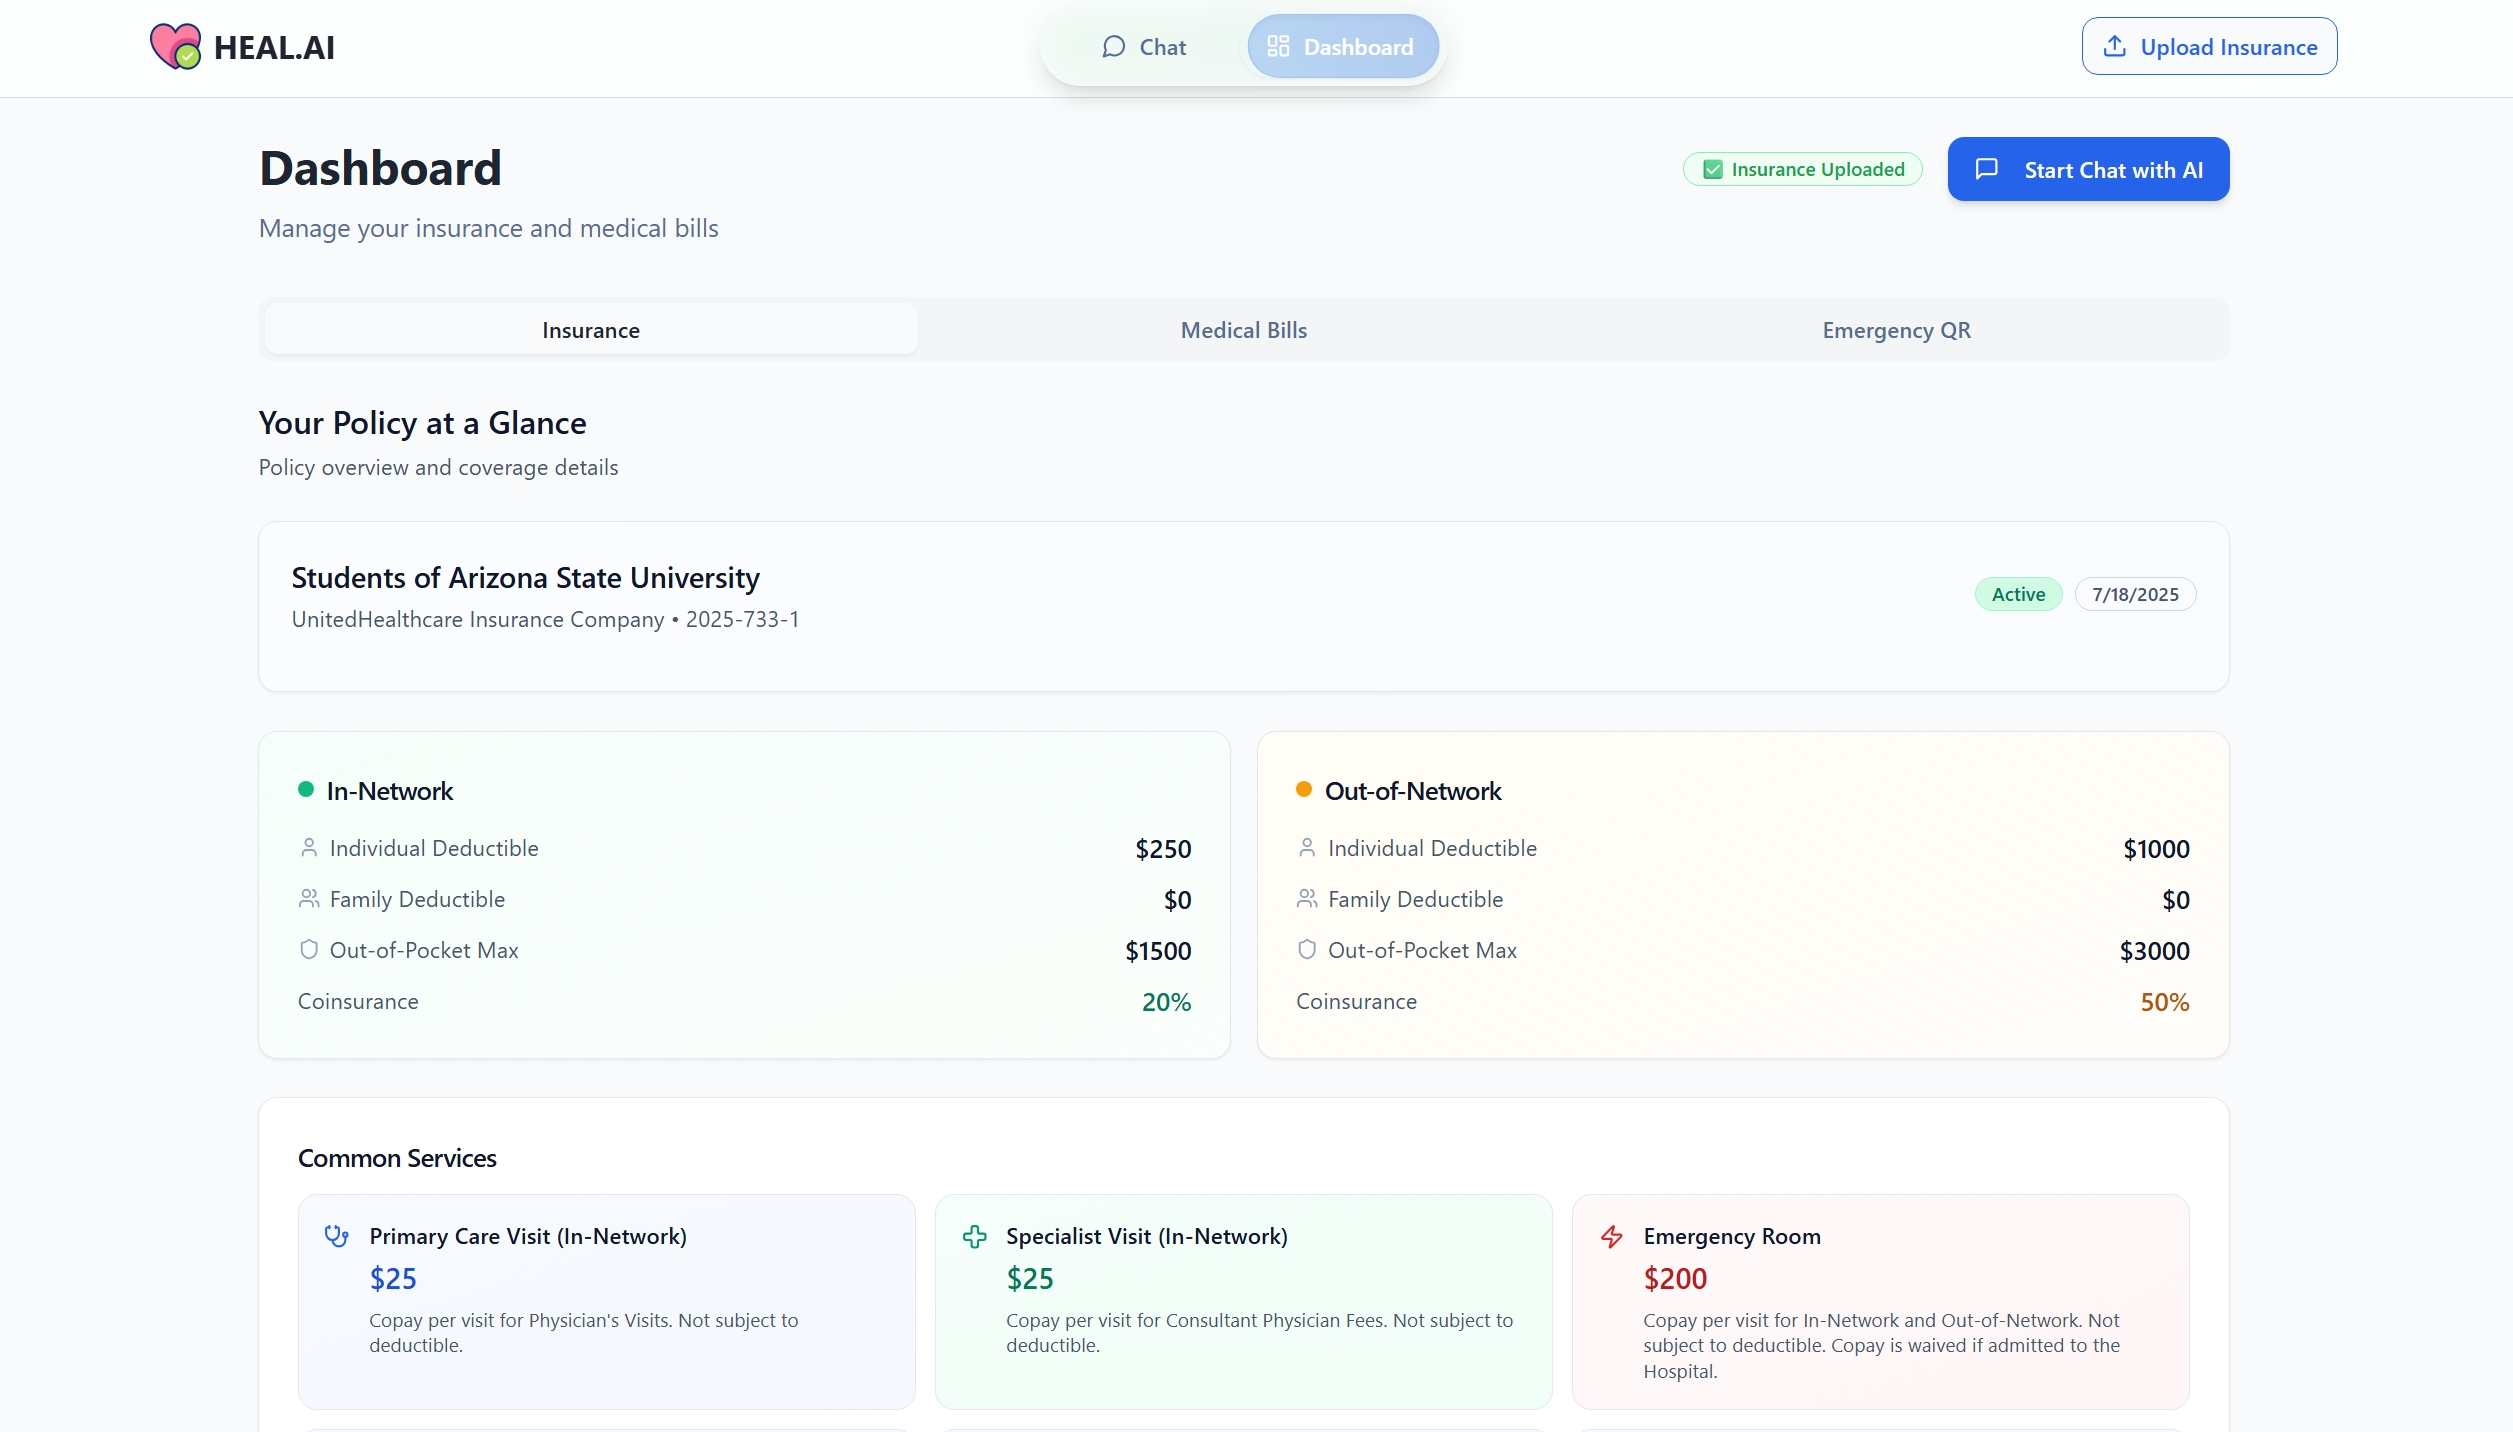
Task: Select Dashboard in top navigation
Action: click(x=1342, y=47)
